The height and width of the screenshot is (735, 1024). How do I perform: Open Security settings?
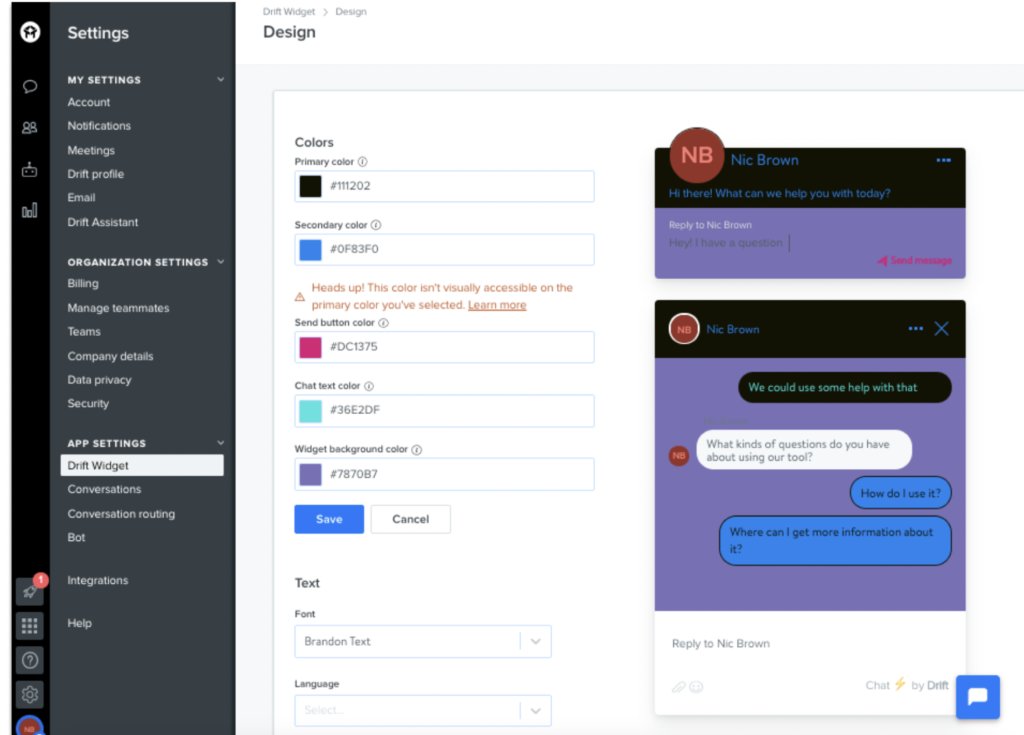[88, 403]
